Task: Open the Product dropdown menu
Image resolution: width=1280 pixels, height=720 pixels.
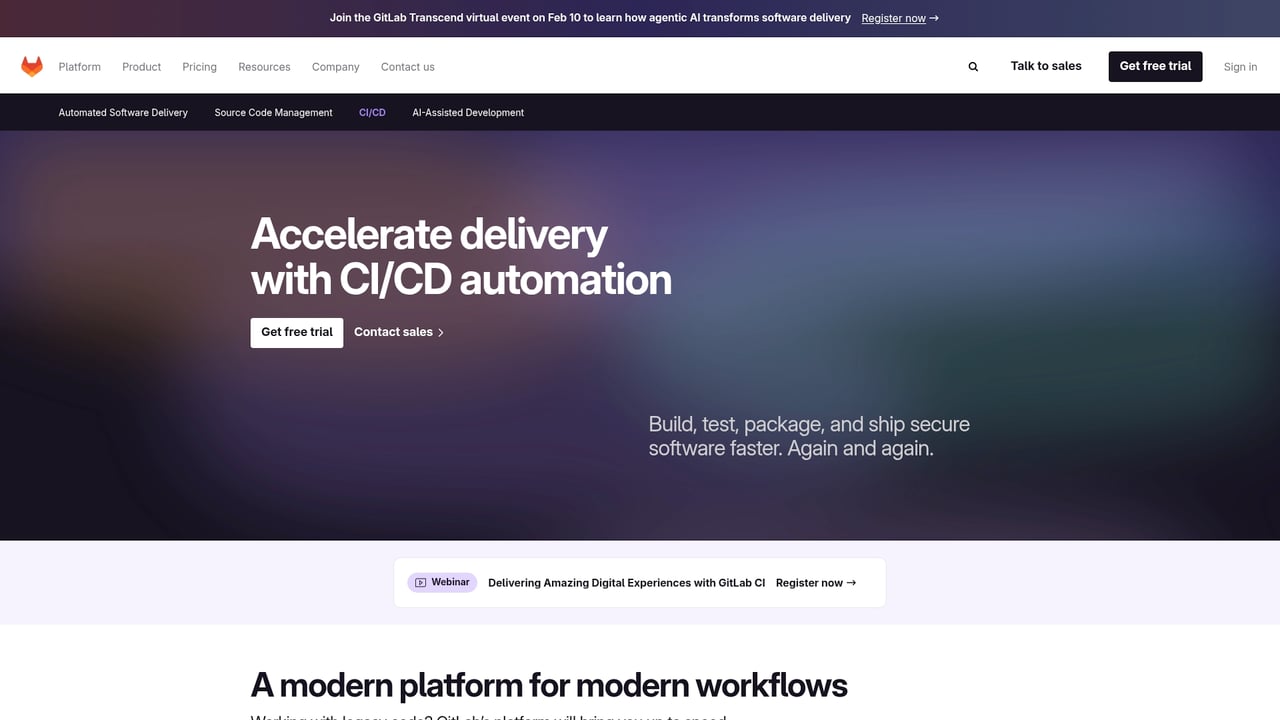Action: (141, 66)
